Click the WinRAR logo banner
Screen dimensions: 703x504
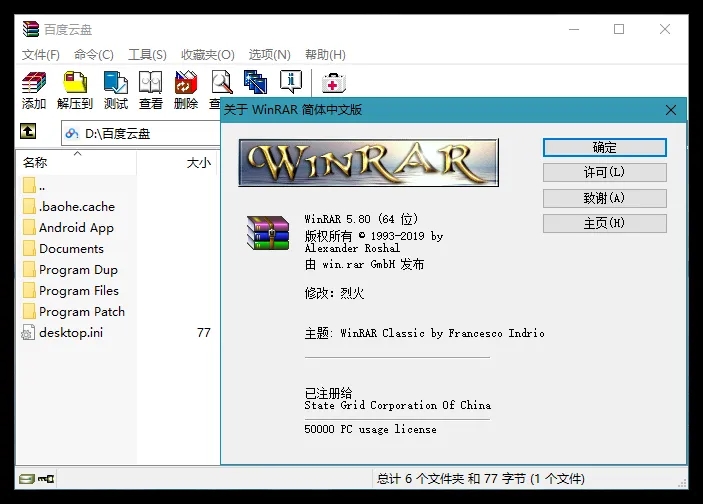point(369,163)
